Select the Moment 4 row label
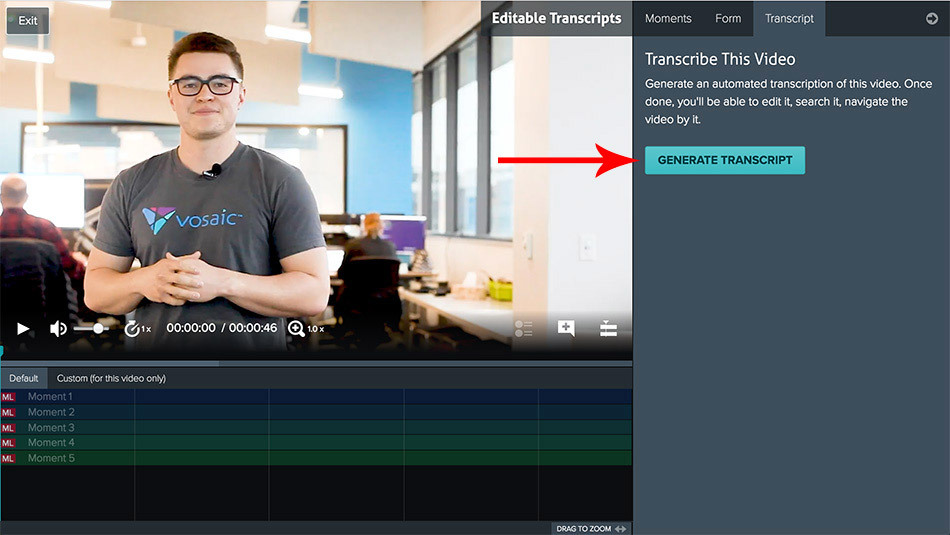The height and width of the screenshot is (535, 950). coord(51,443)
